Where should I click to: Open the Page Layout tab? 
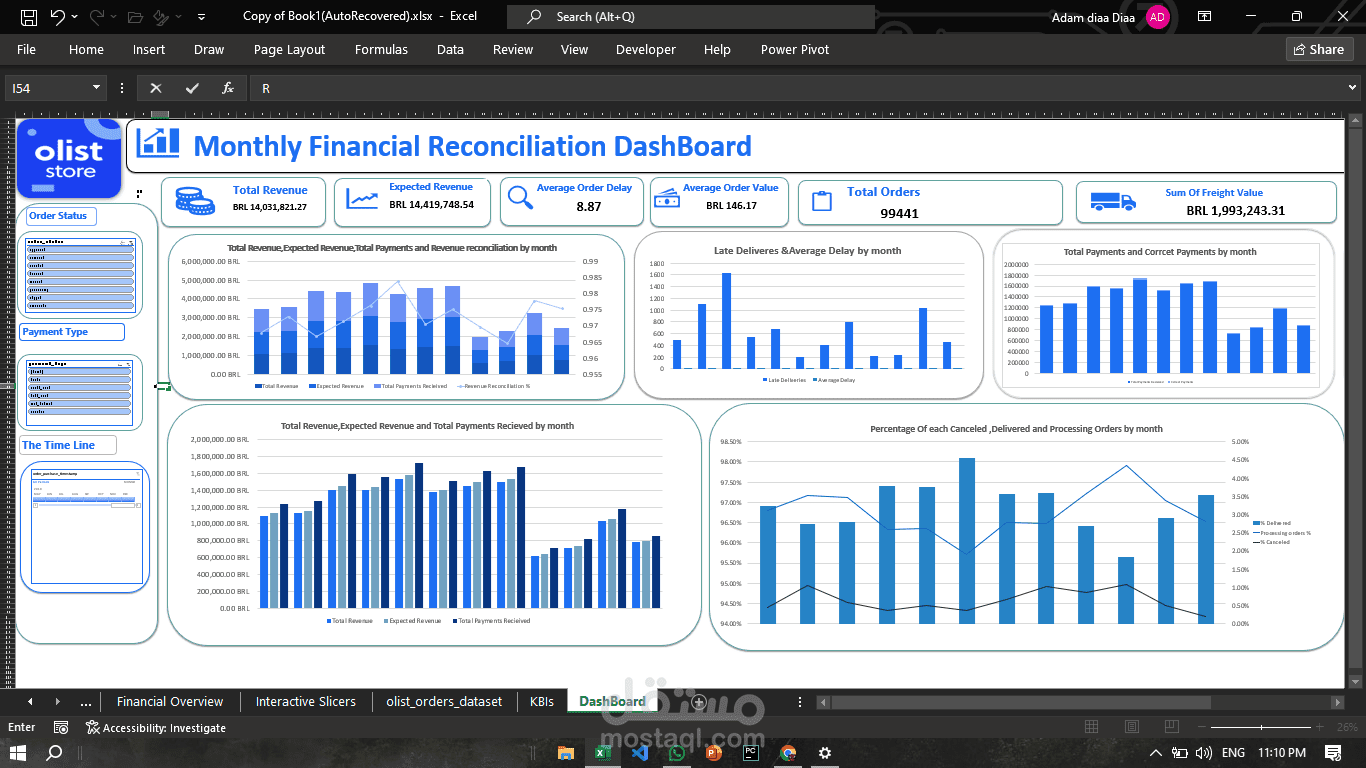[x=289, y=49]
